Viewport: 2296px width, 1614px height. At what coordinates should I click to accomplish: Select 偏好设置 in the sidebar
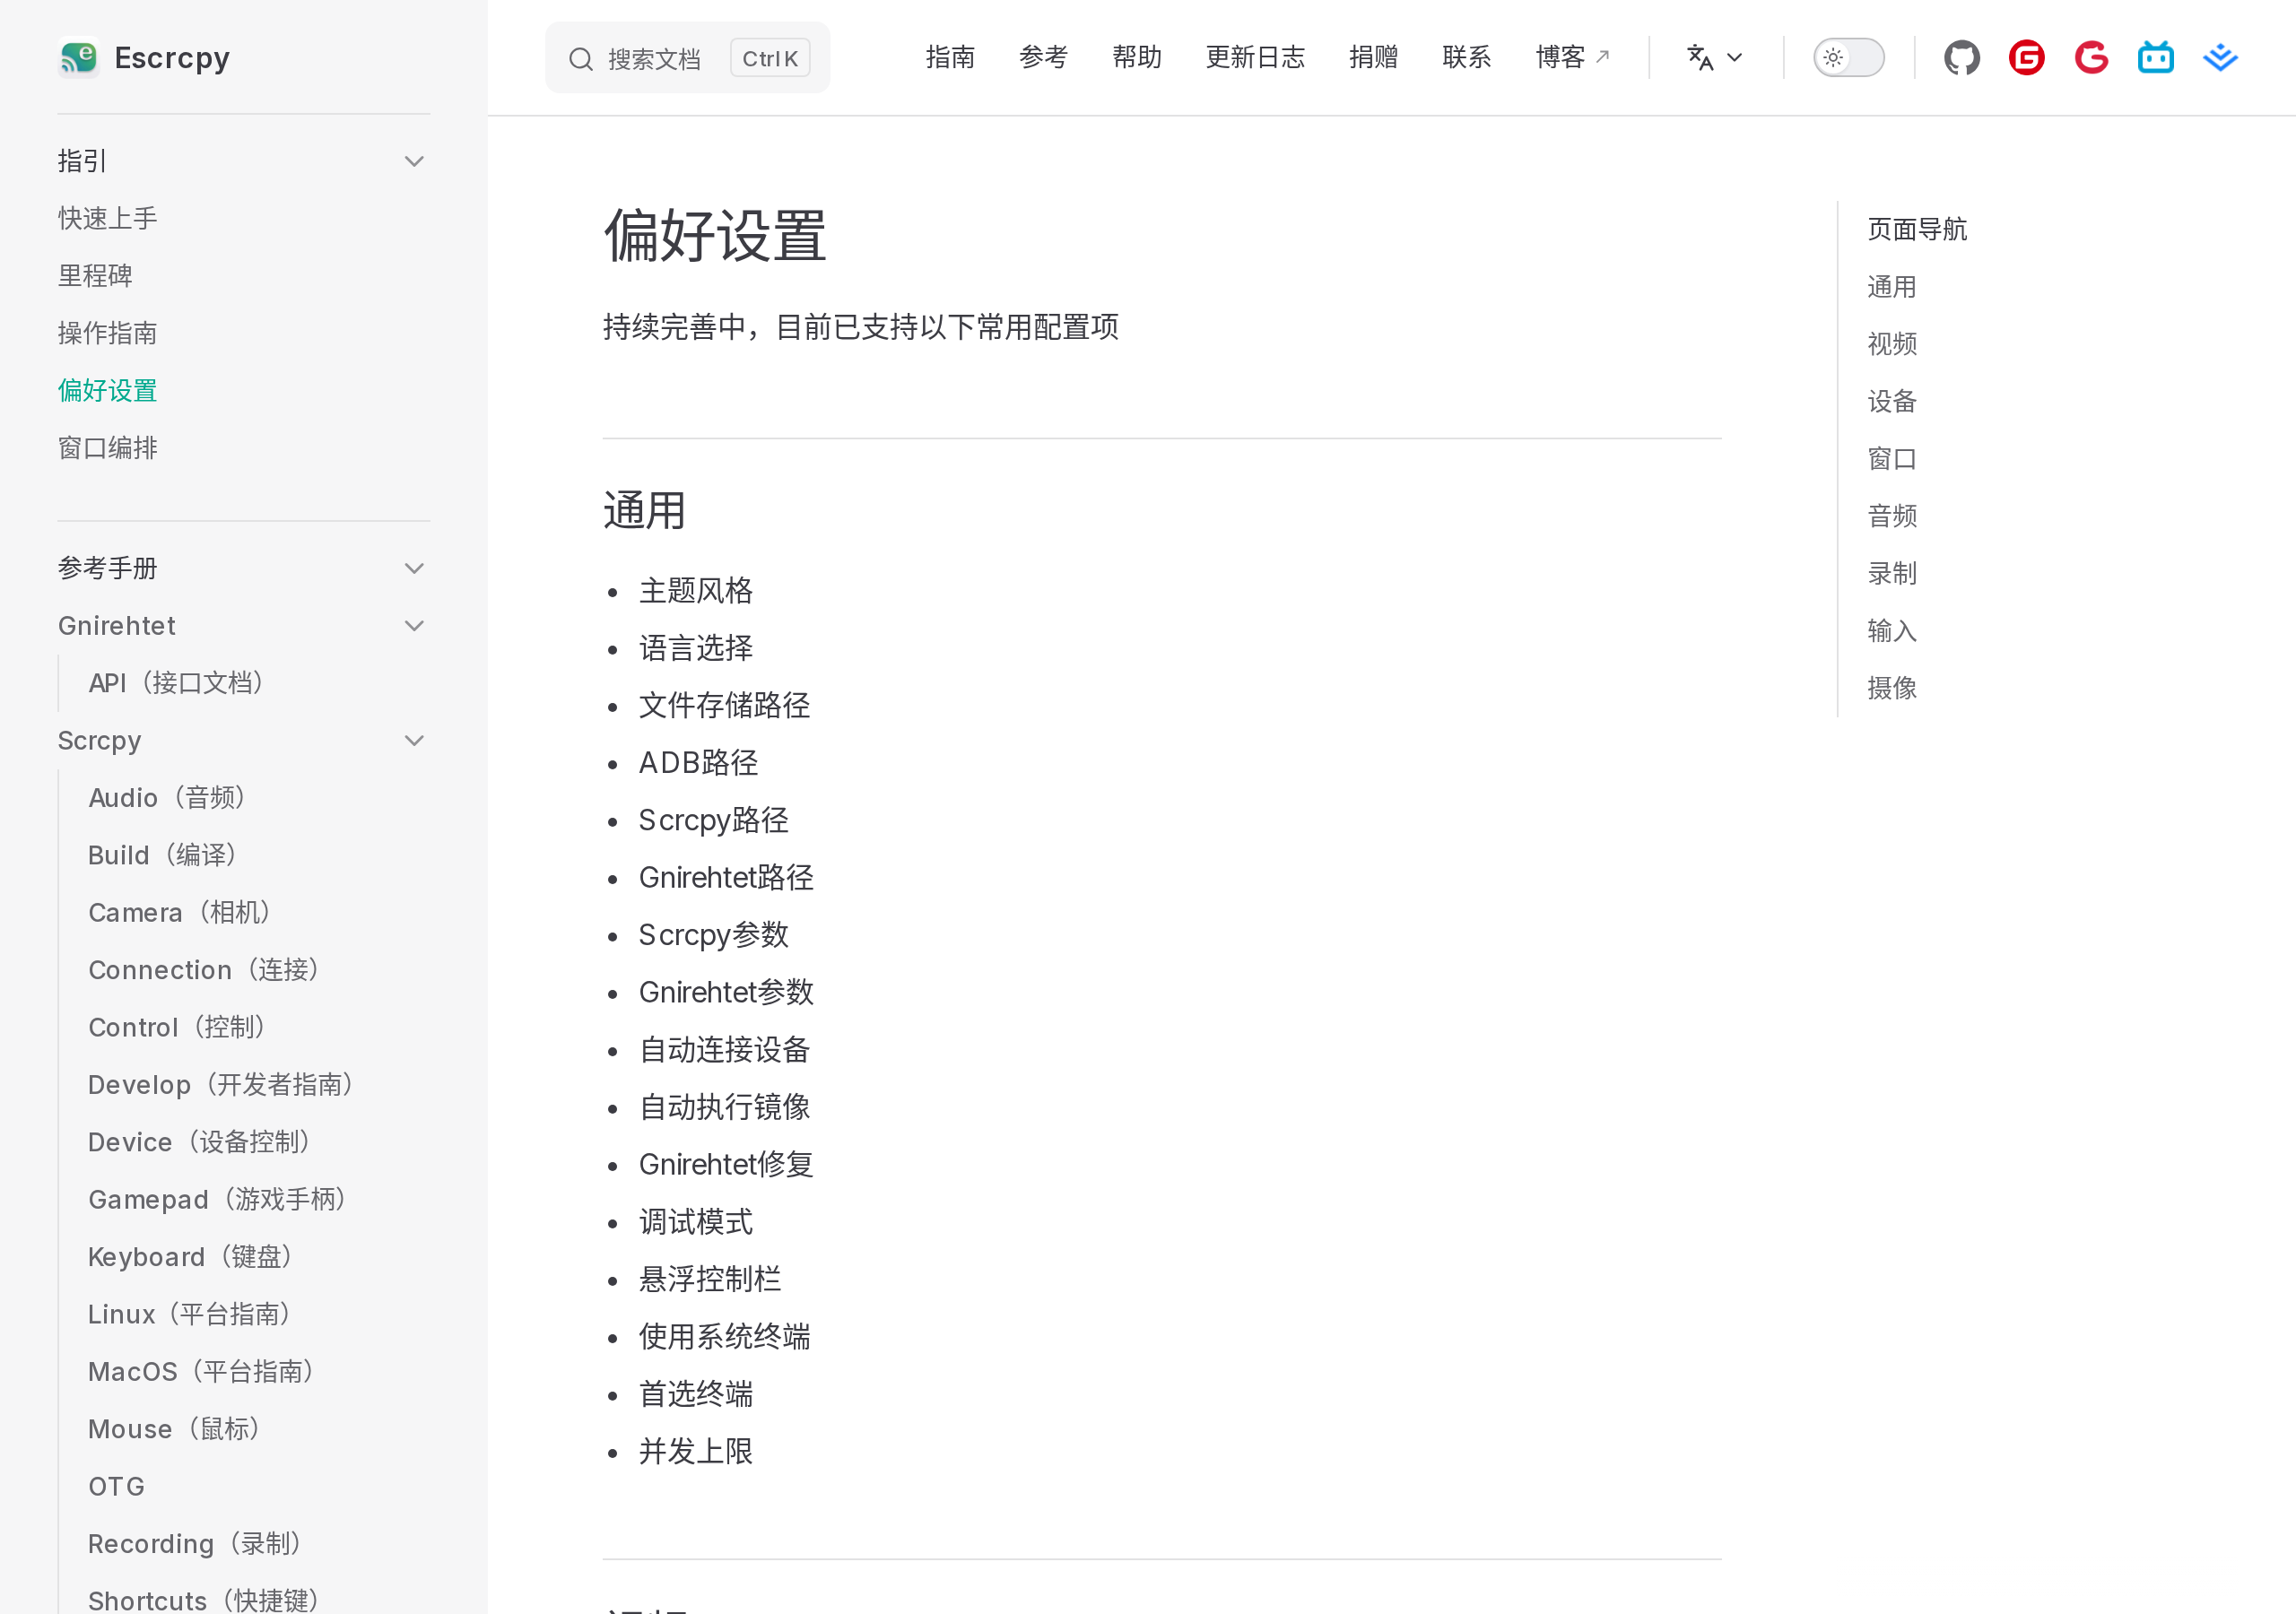[x=108, y=391]
